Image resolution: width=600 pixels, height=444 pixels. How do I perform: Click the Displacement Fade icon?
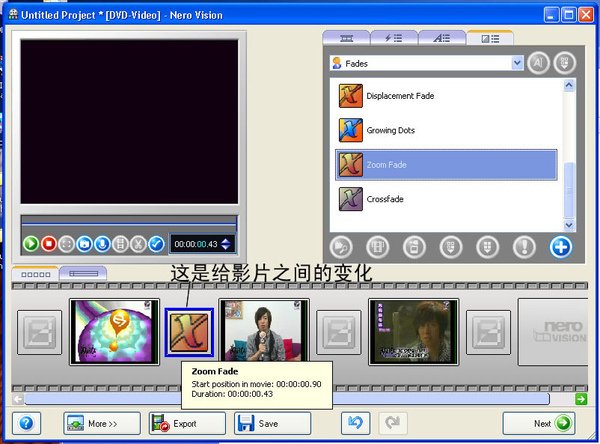pos(351,96)
